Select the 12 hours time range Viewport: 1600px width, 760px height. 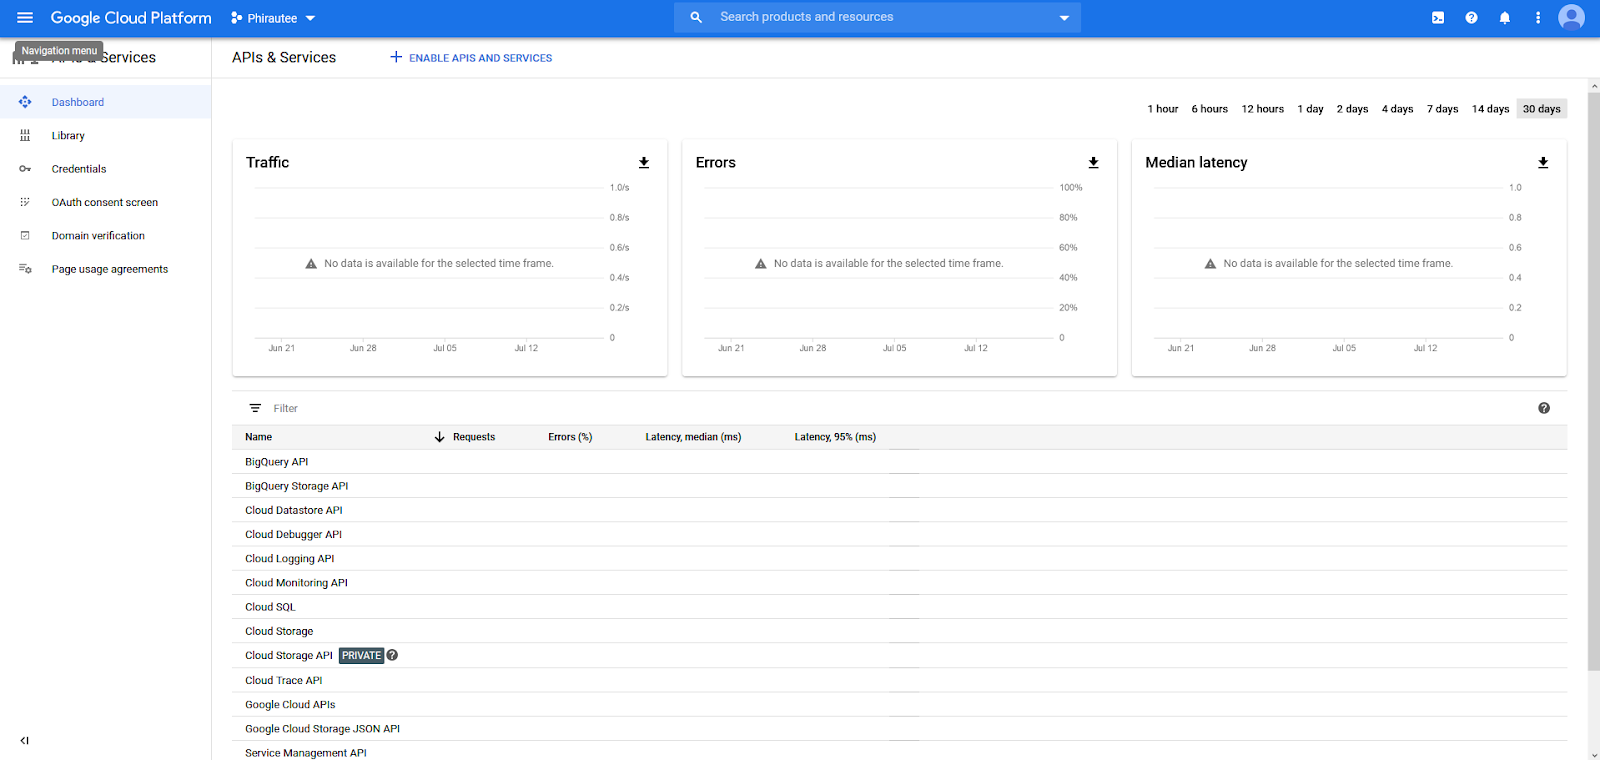point(1263,109)
